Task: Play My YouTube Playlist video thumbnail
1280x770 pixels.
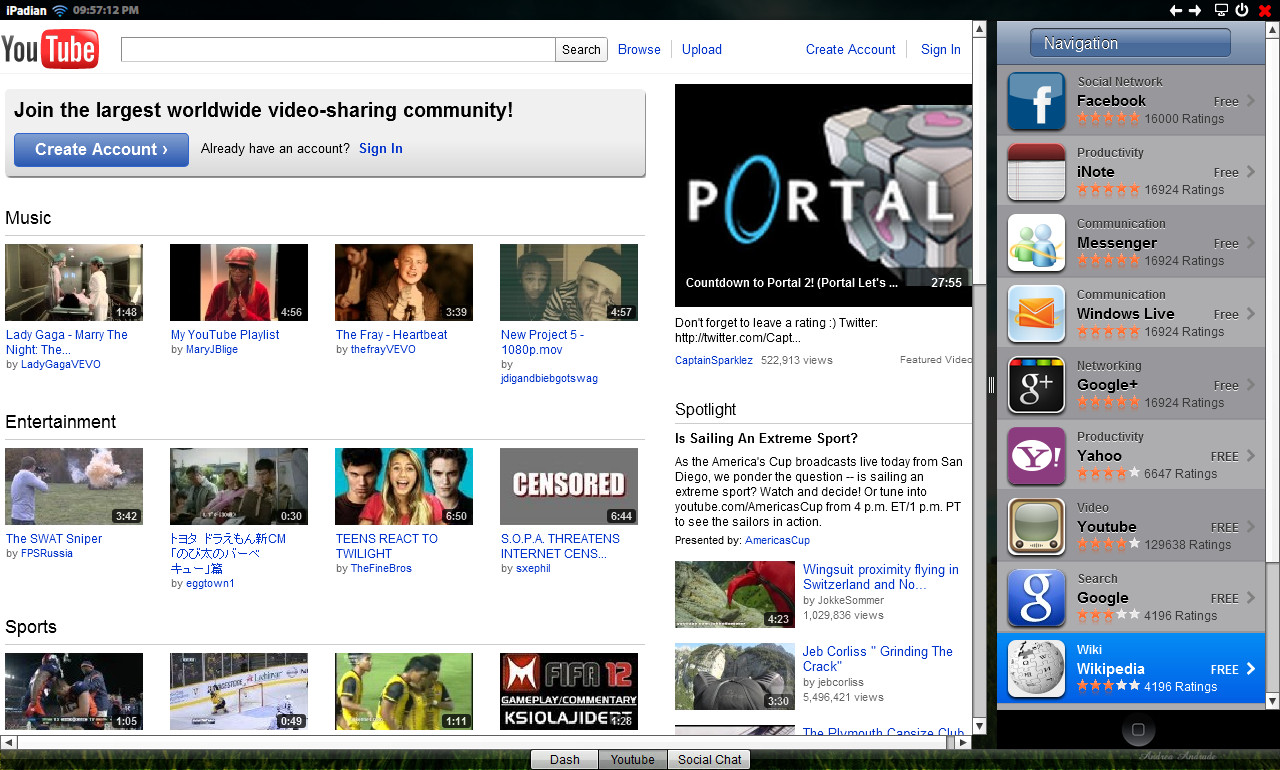Action: (239, 282)
